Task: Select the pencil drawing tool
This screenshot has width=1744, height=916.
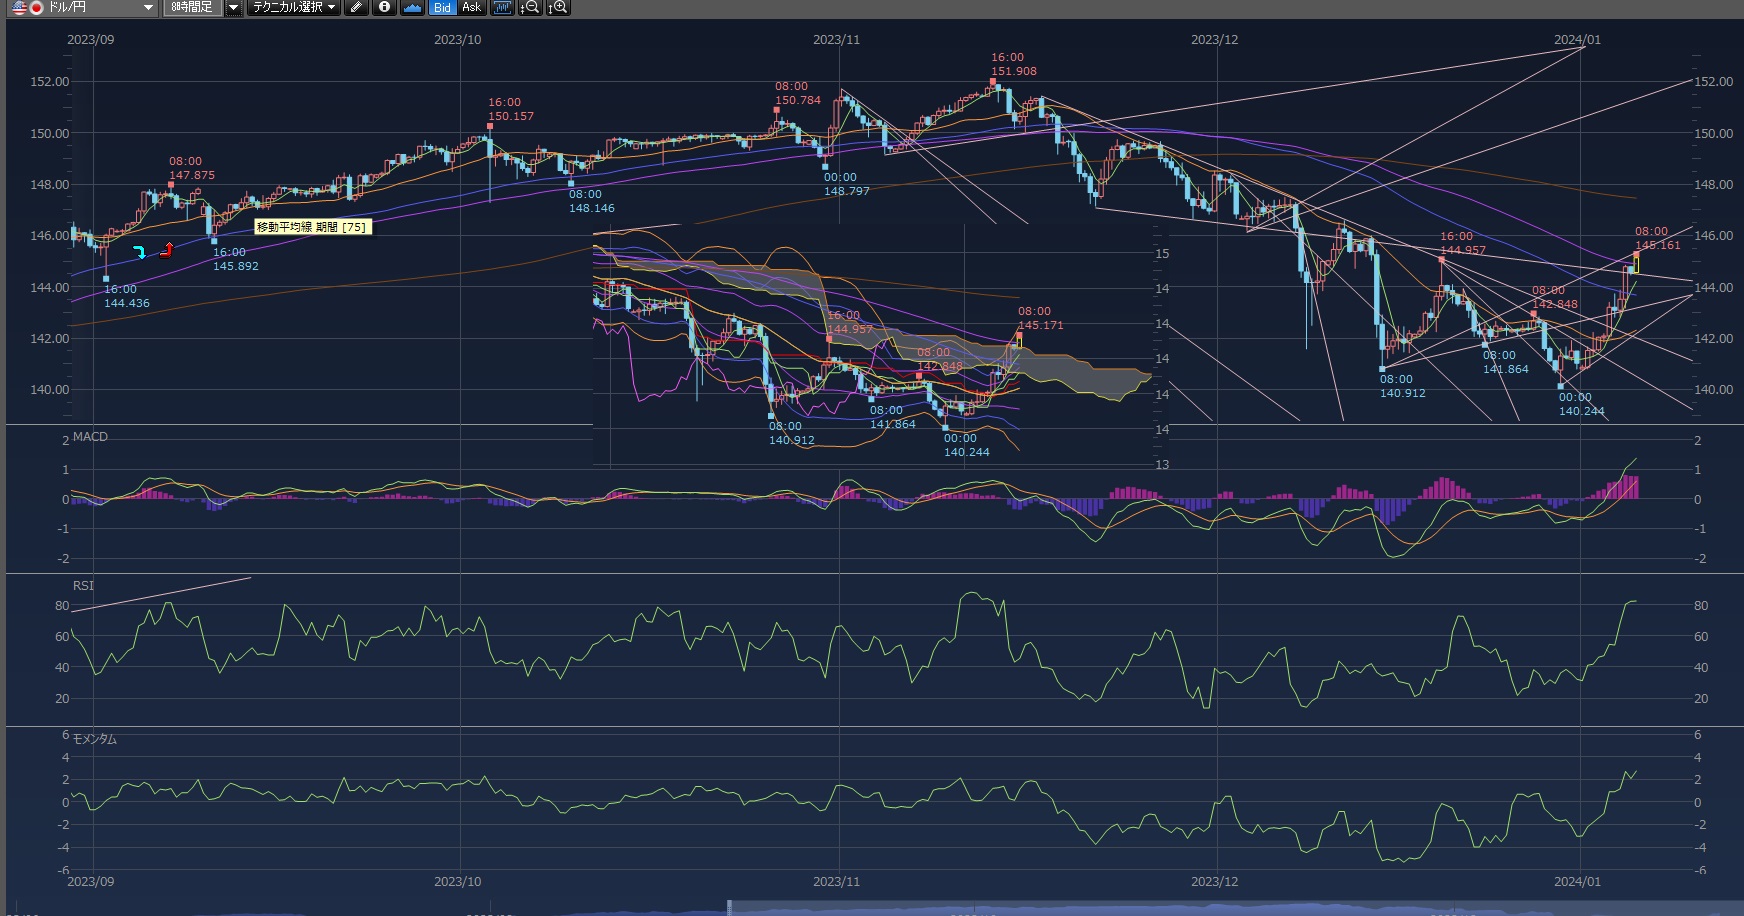Action: 356,8
